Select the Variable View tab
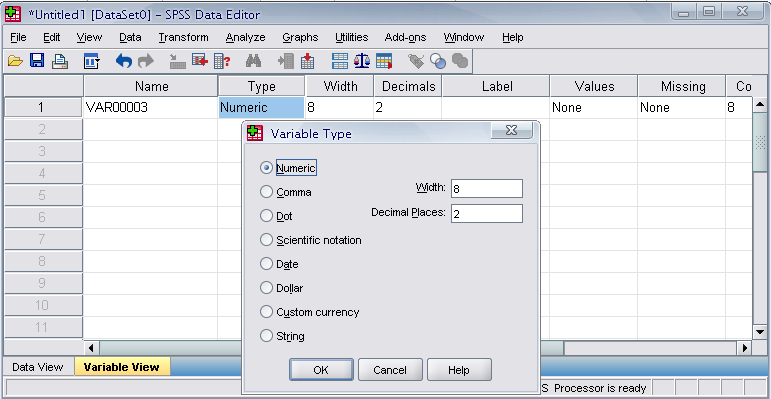Viewport: 771px width, 399px height. click(x=121, y=367)
